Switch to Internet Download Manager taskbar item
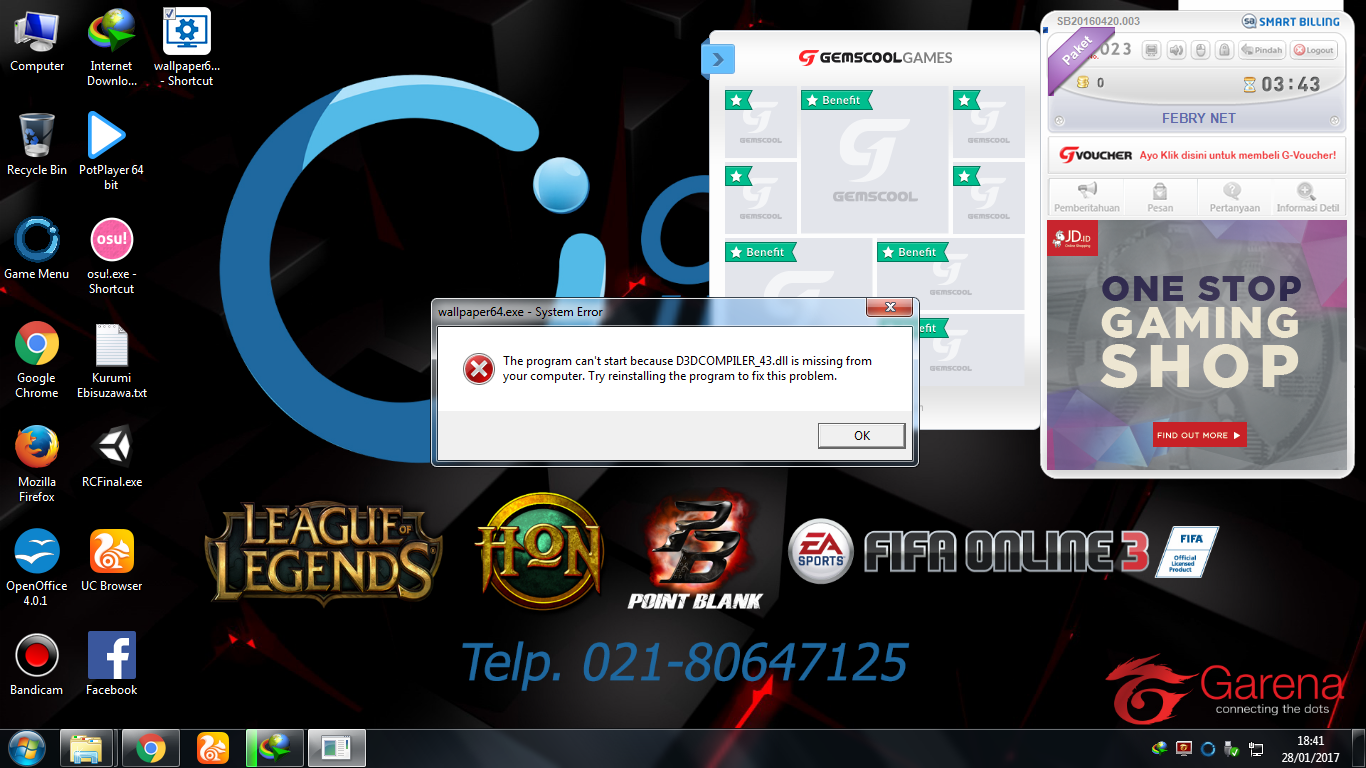The height and width of the screenshot is (768, 1366). click(x=274, y=748)
